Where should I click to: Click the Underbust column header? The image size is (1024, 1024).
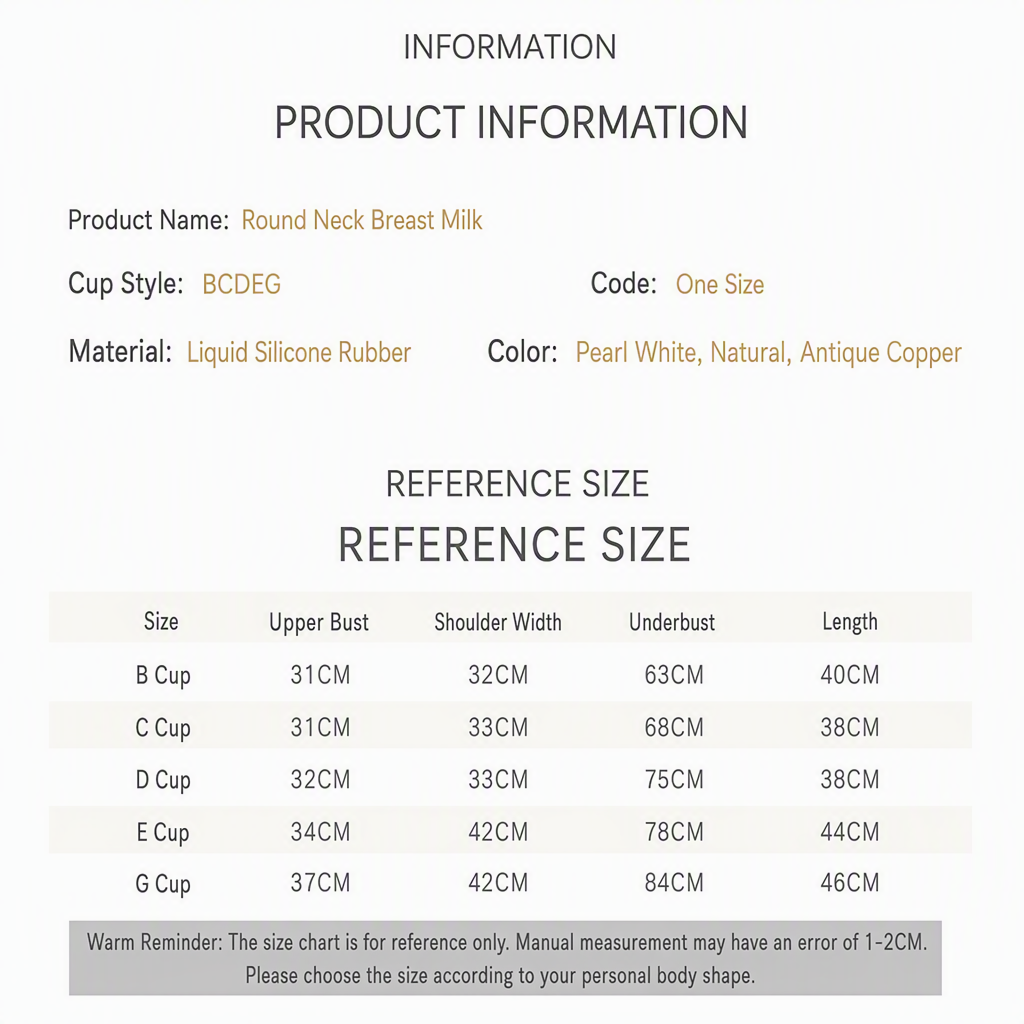tap(672, 622)
